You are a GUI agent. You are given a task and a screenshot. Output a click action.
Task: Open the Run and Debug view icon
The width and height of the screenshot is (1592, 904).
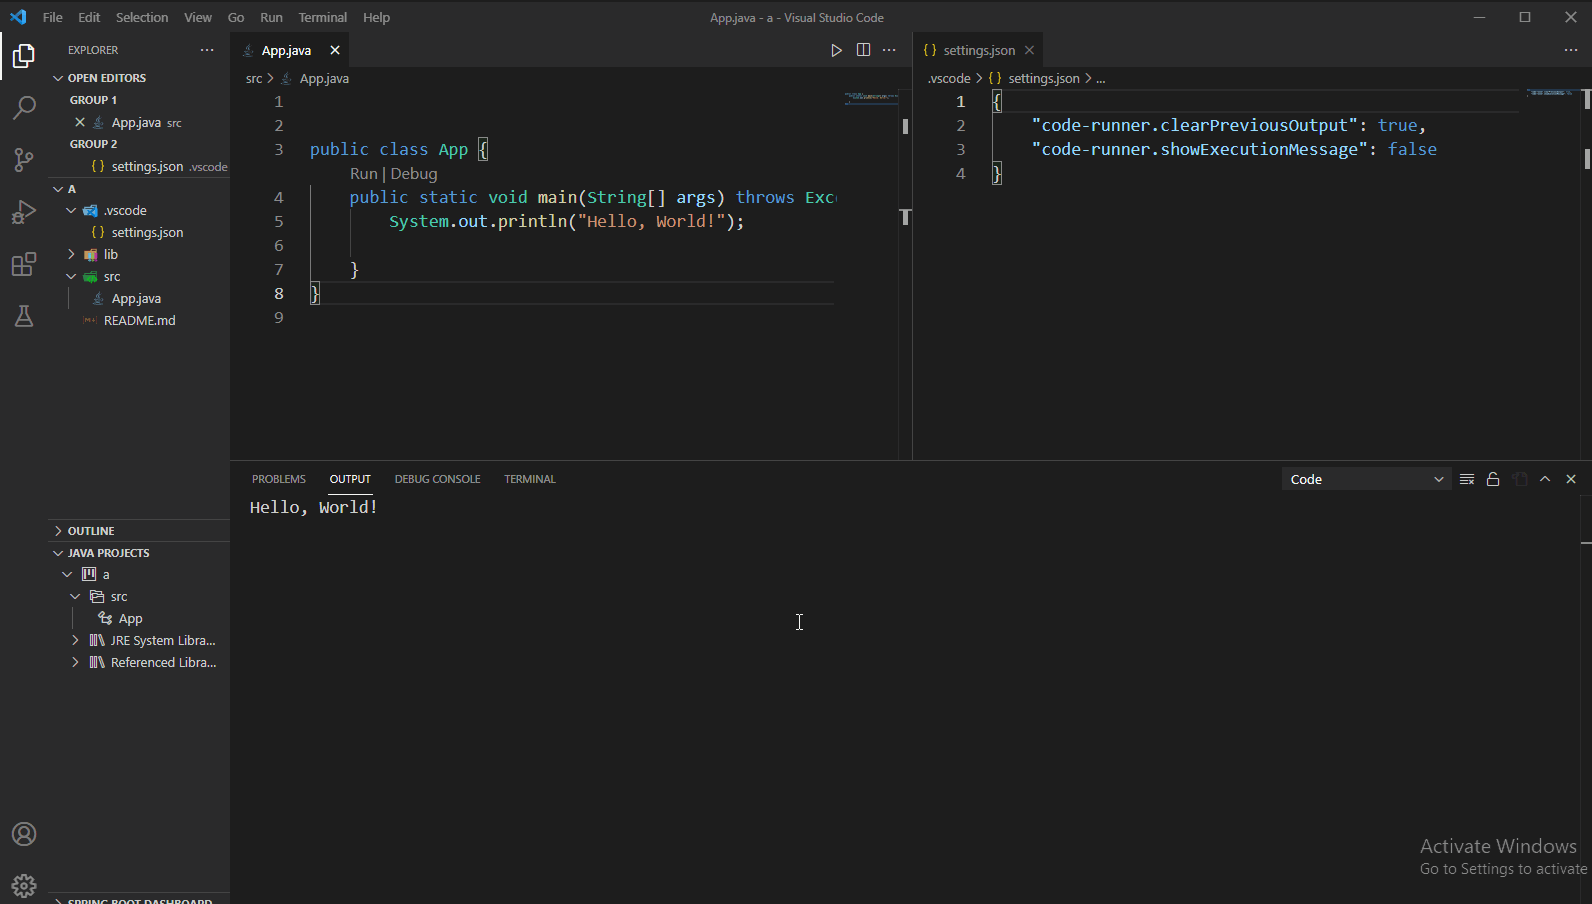24,212
